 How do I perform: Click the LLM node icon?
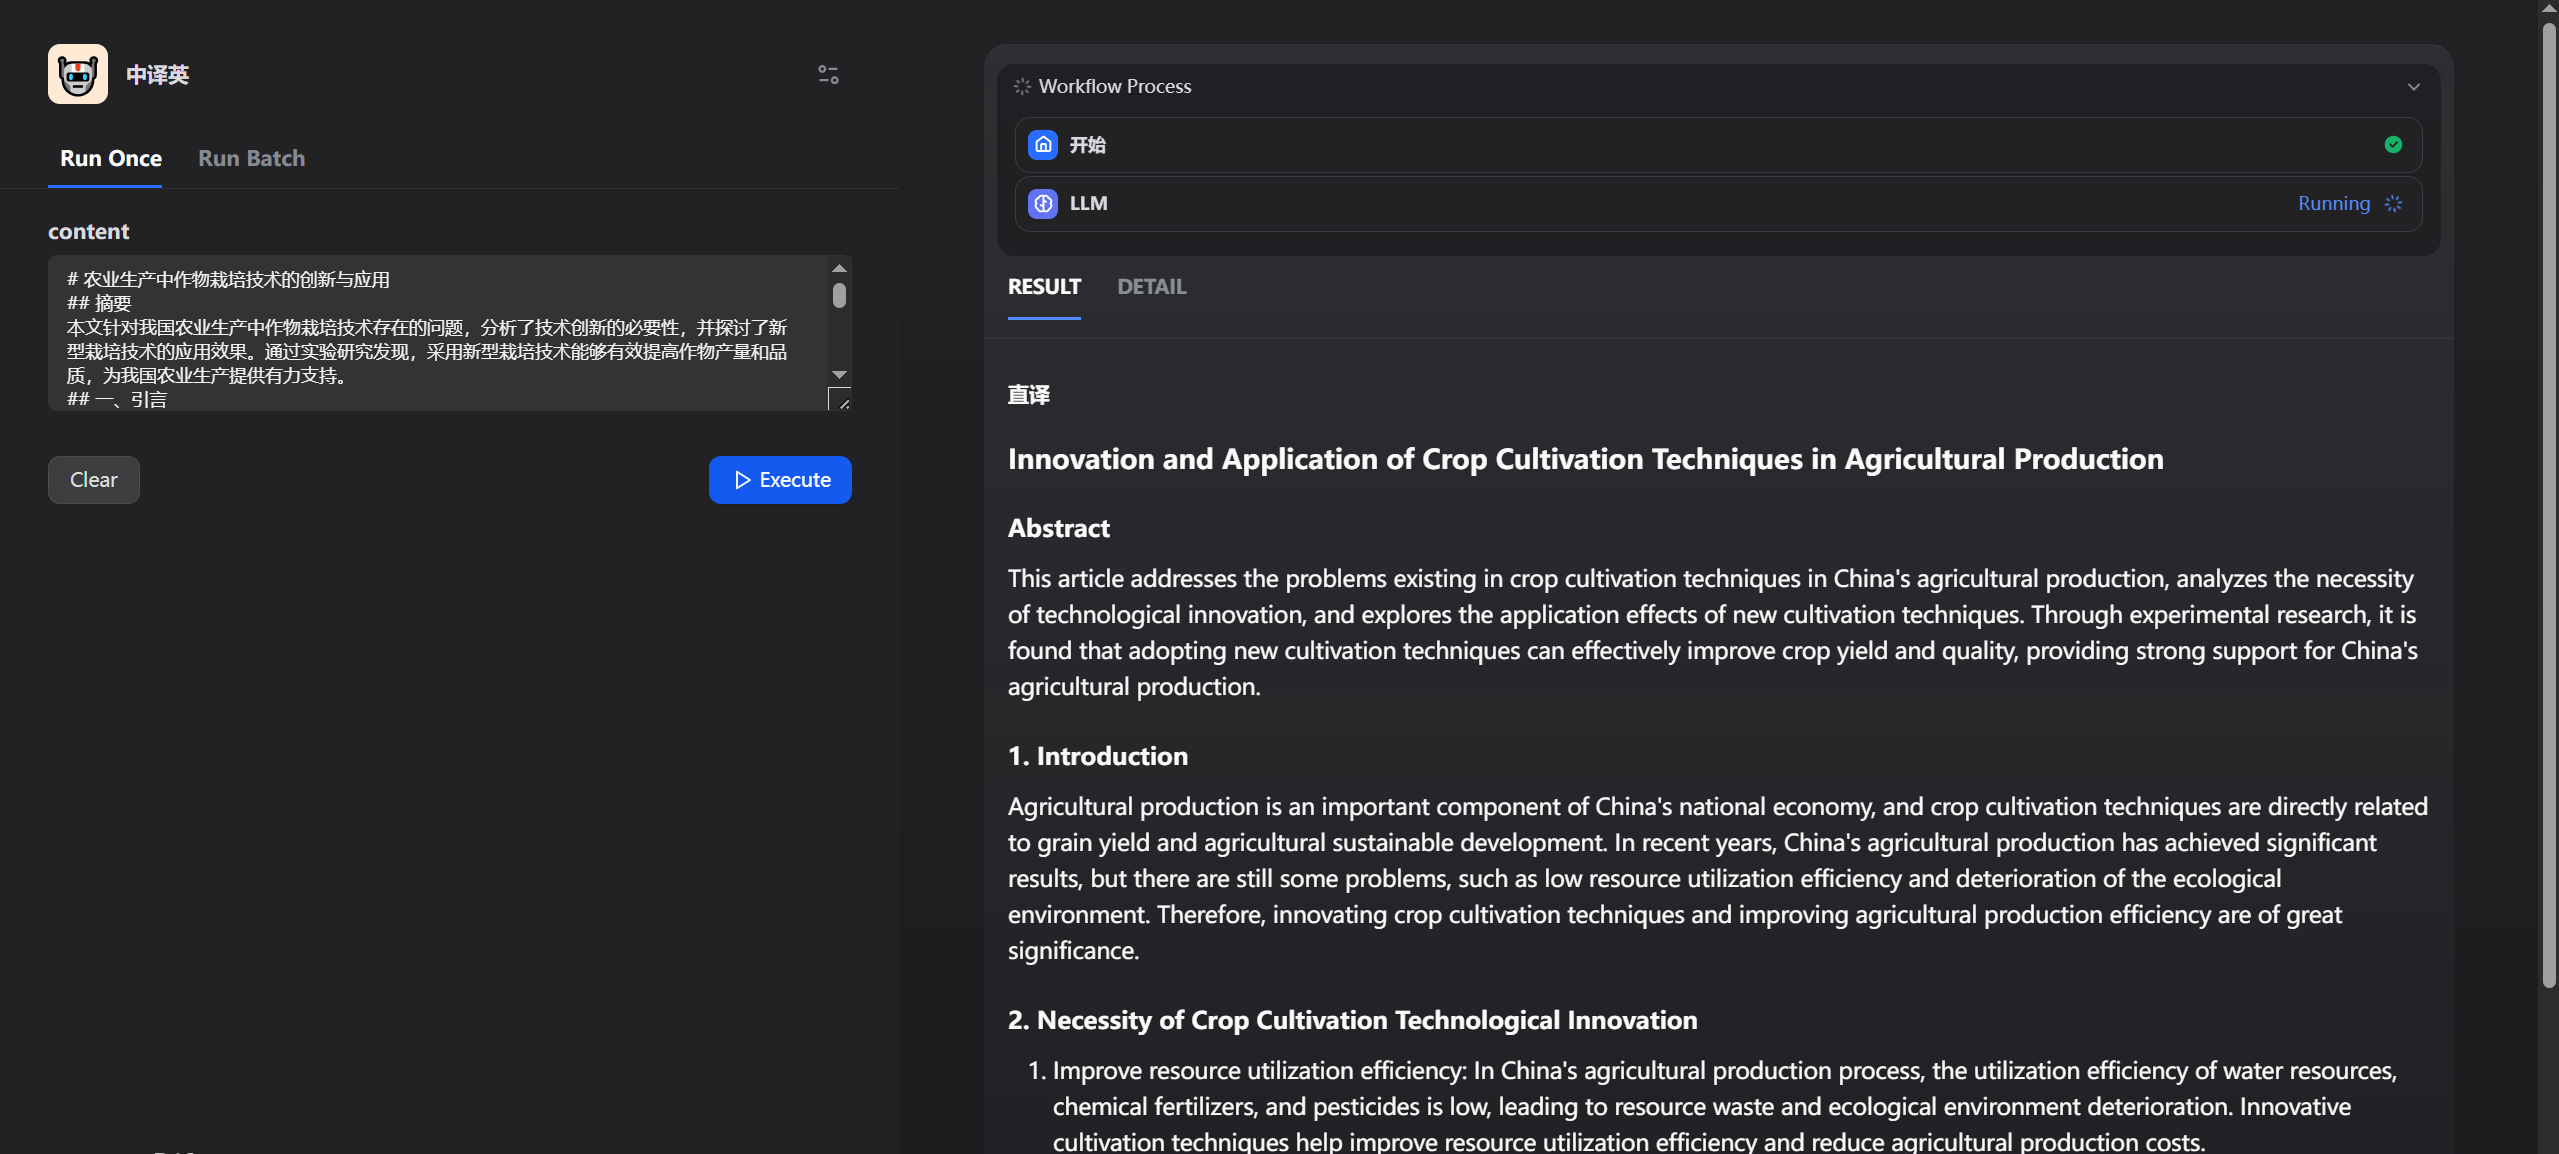[1043, 204]
